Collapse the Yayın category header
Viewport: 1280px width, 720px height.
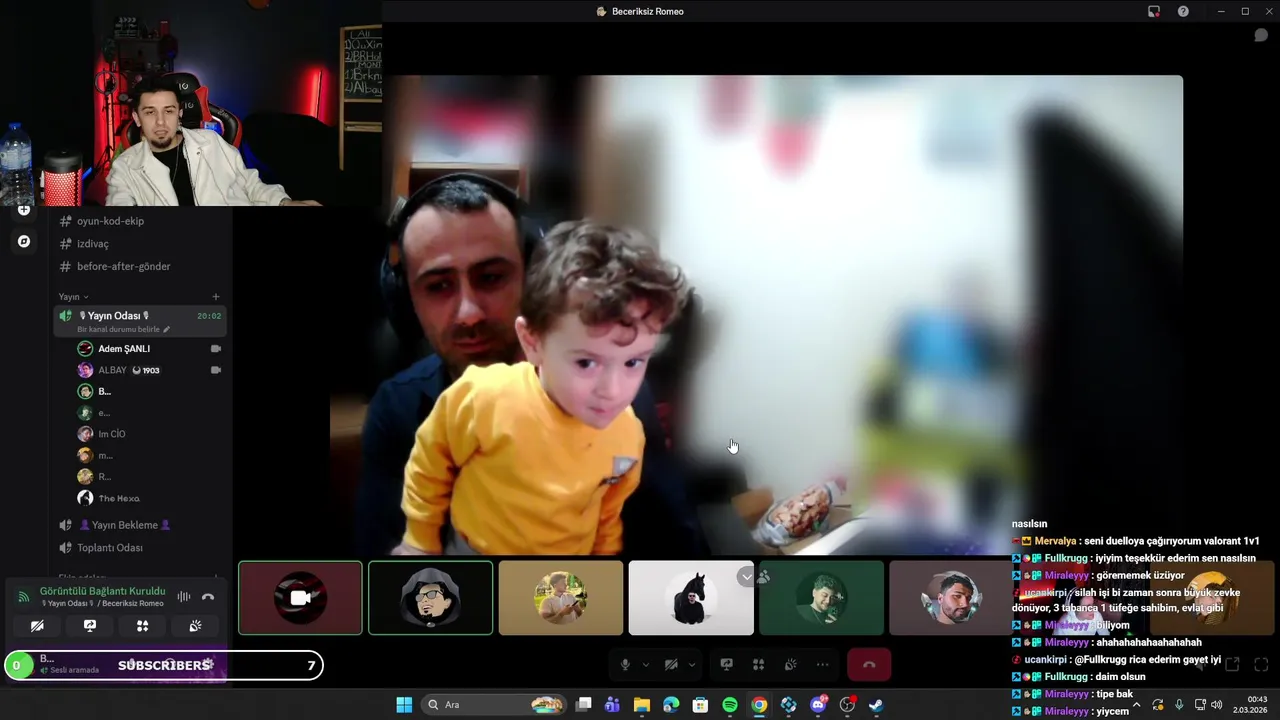(73, 297)
